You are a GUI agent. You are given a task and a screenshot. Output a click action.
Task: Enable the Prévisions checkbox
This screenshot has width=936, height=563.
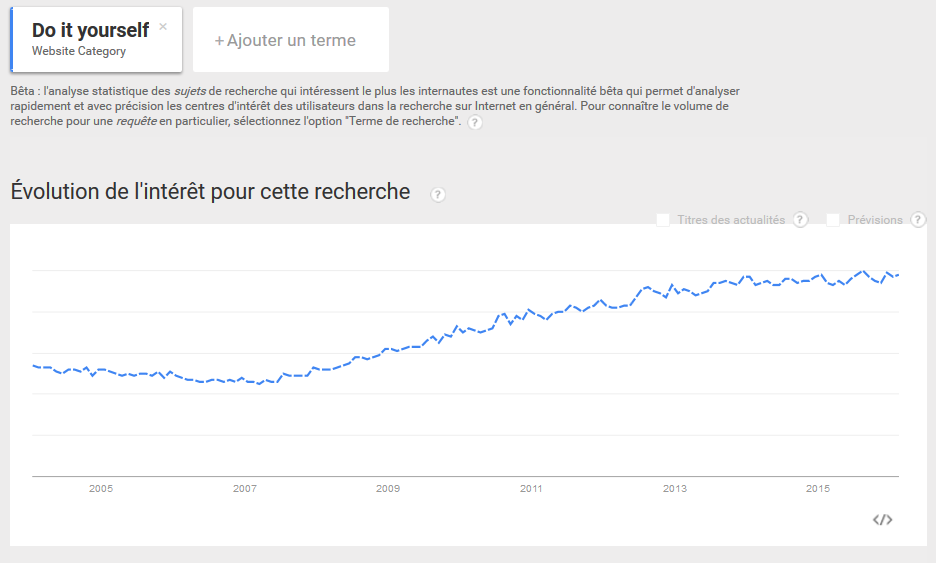coord(833,220)
